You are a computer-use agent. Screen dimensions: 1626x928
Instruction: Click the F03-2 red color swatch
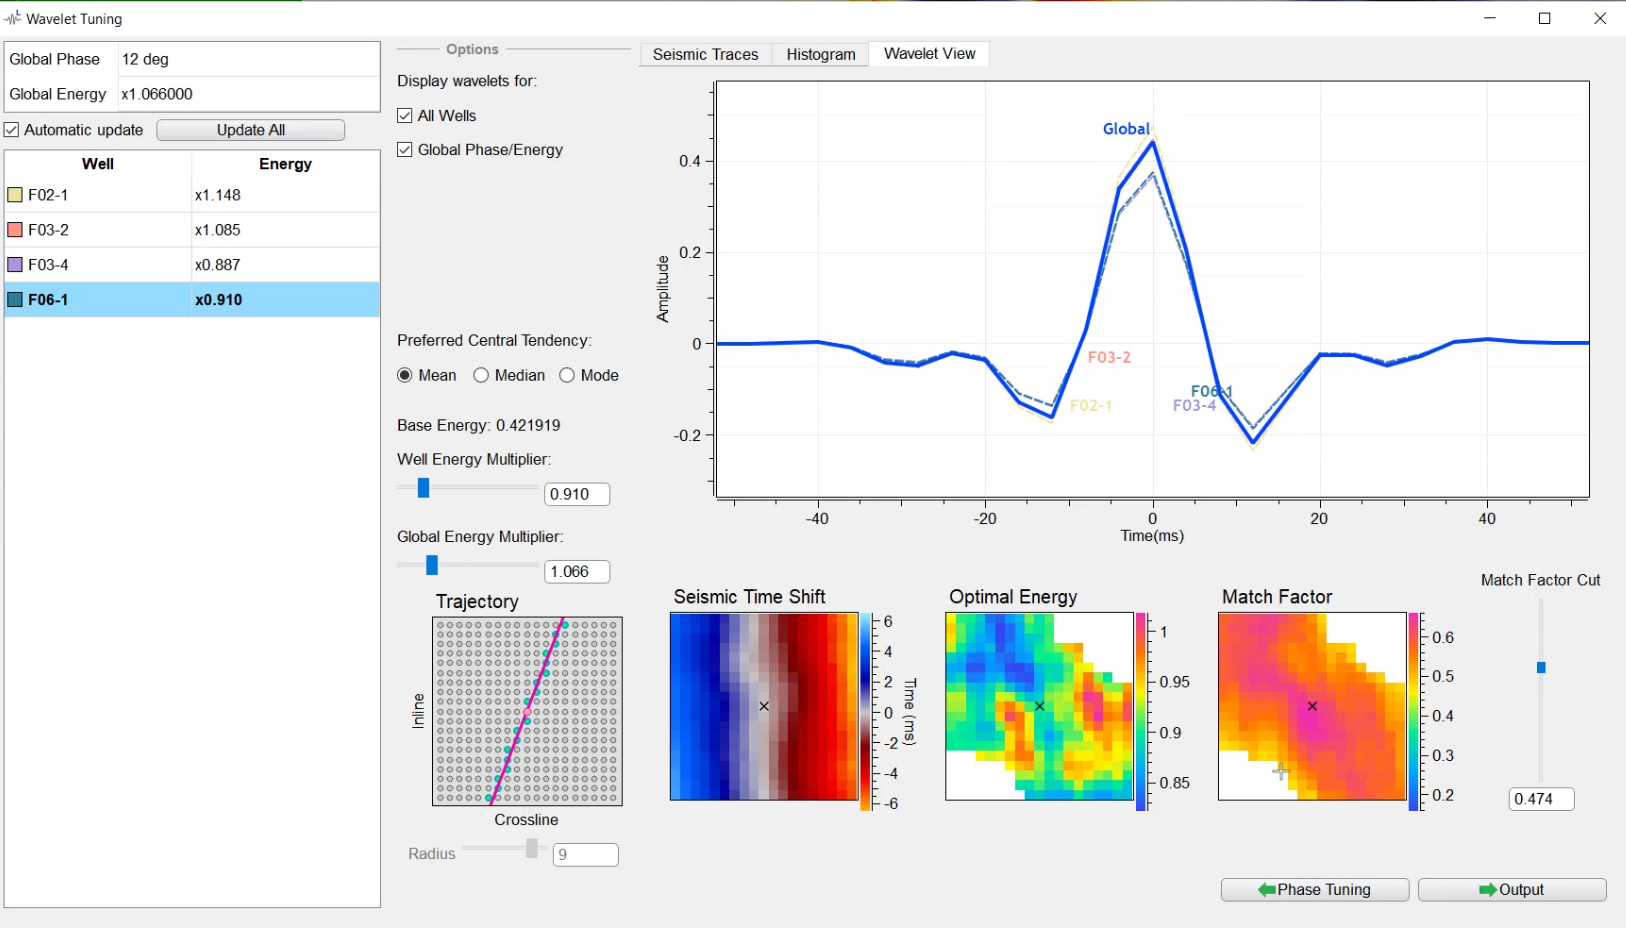pyautogui.click(x=15, y=230)
